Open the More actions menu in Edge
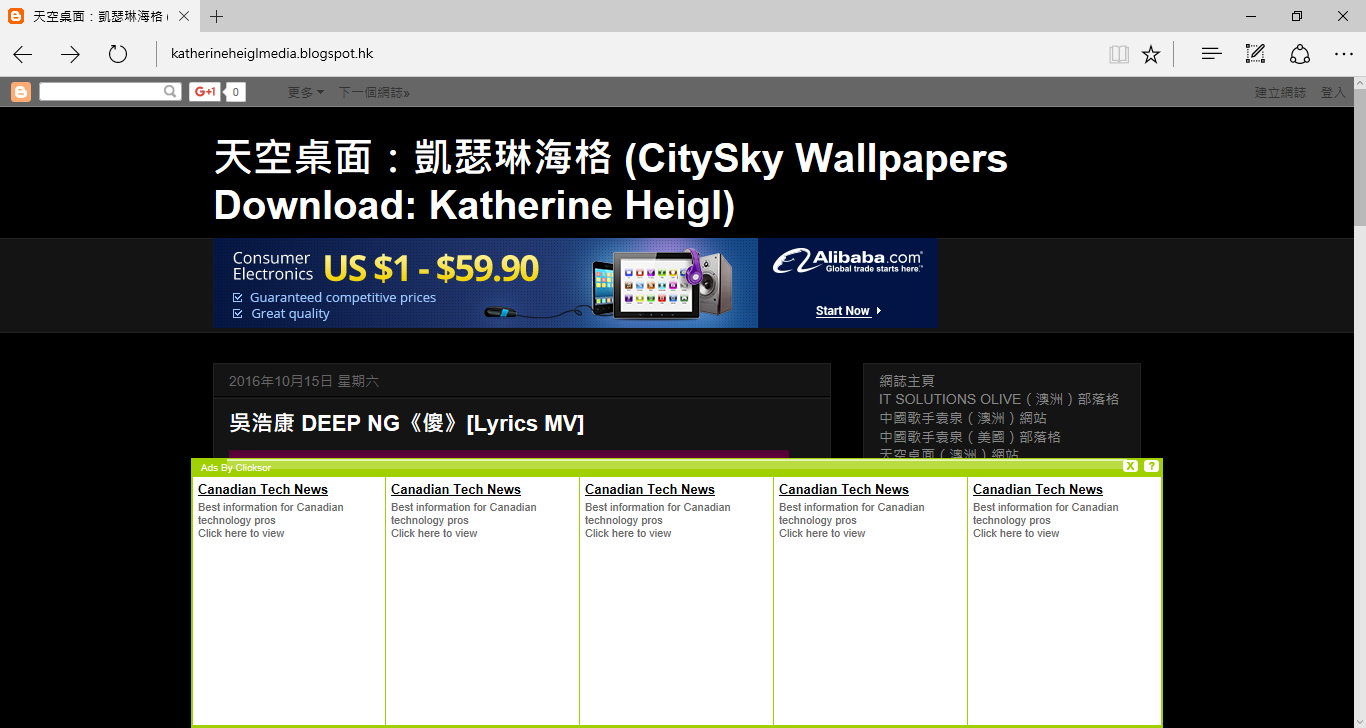 (1343, 54)
